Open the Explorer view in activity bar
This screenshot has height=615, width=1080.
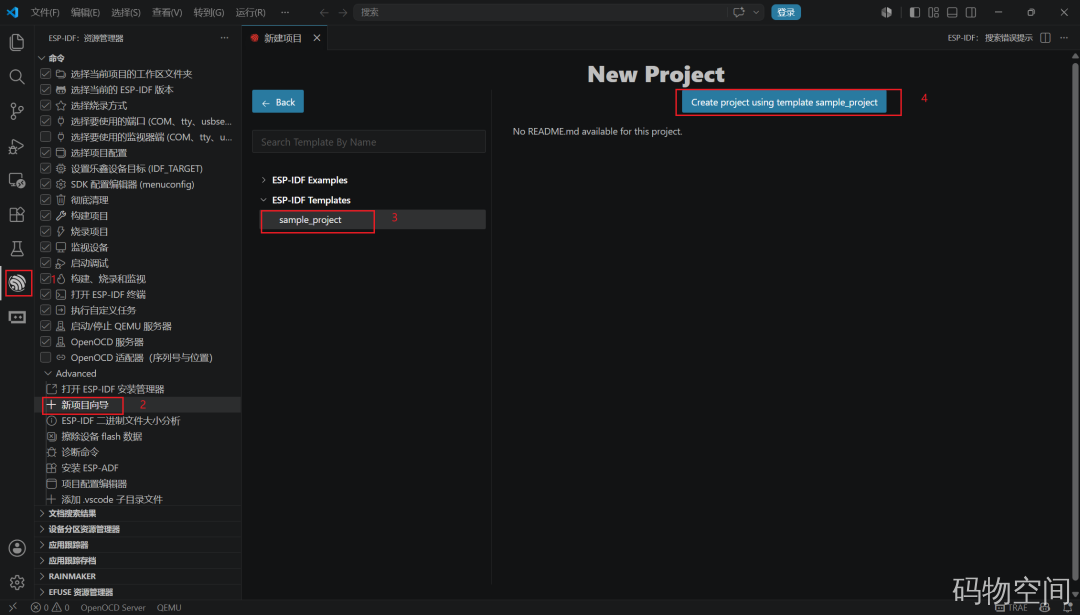17,42
